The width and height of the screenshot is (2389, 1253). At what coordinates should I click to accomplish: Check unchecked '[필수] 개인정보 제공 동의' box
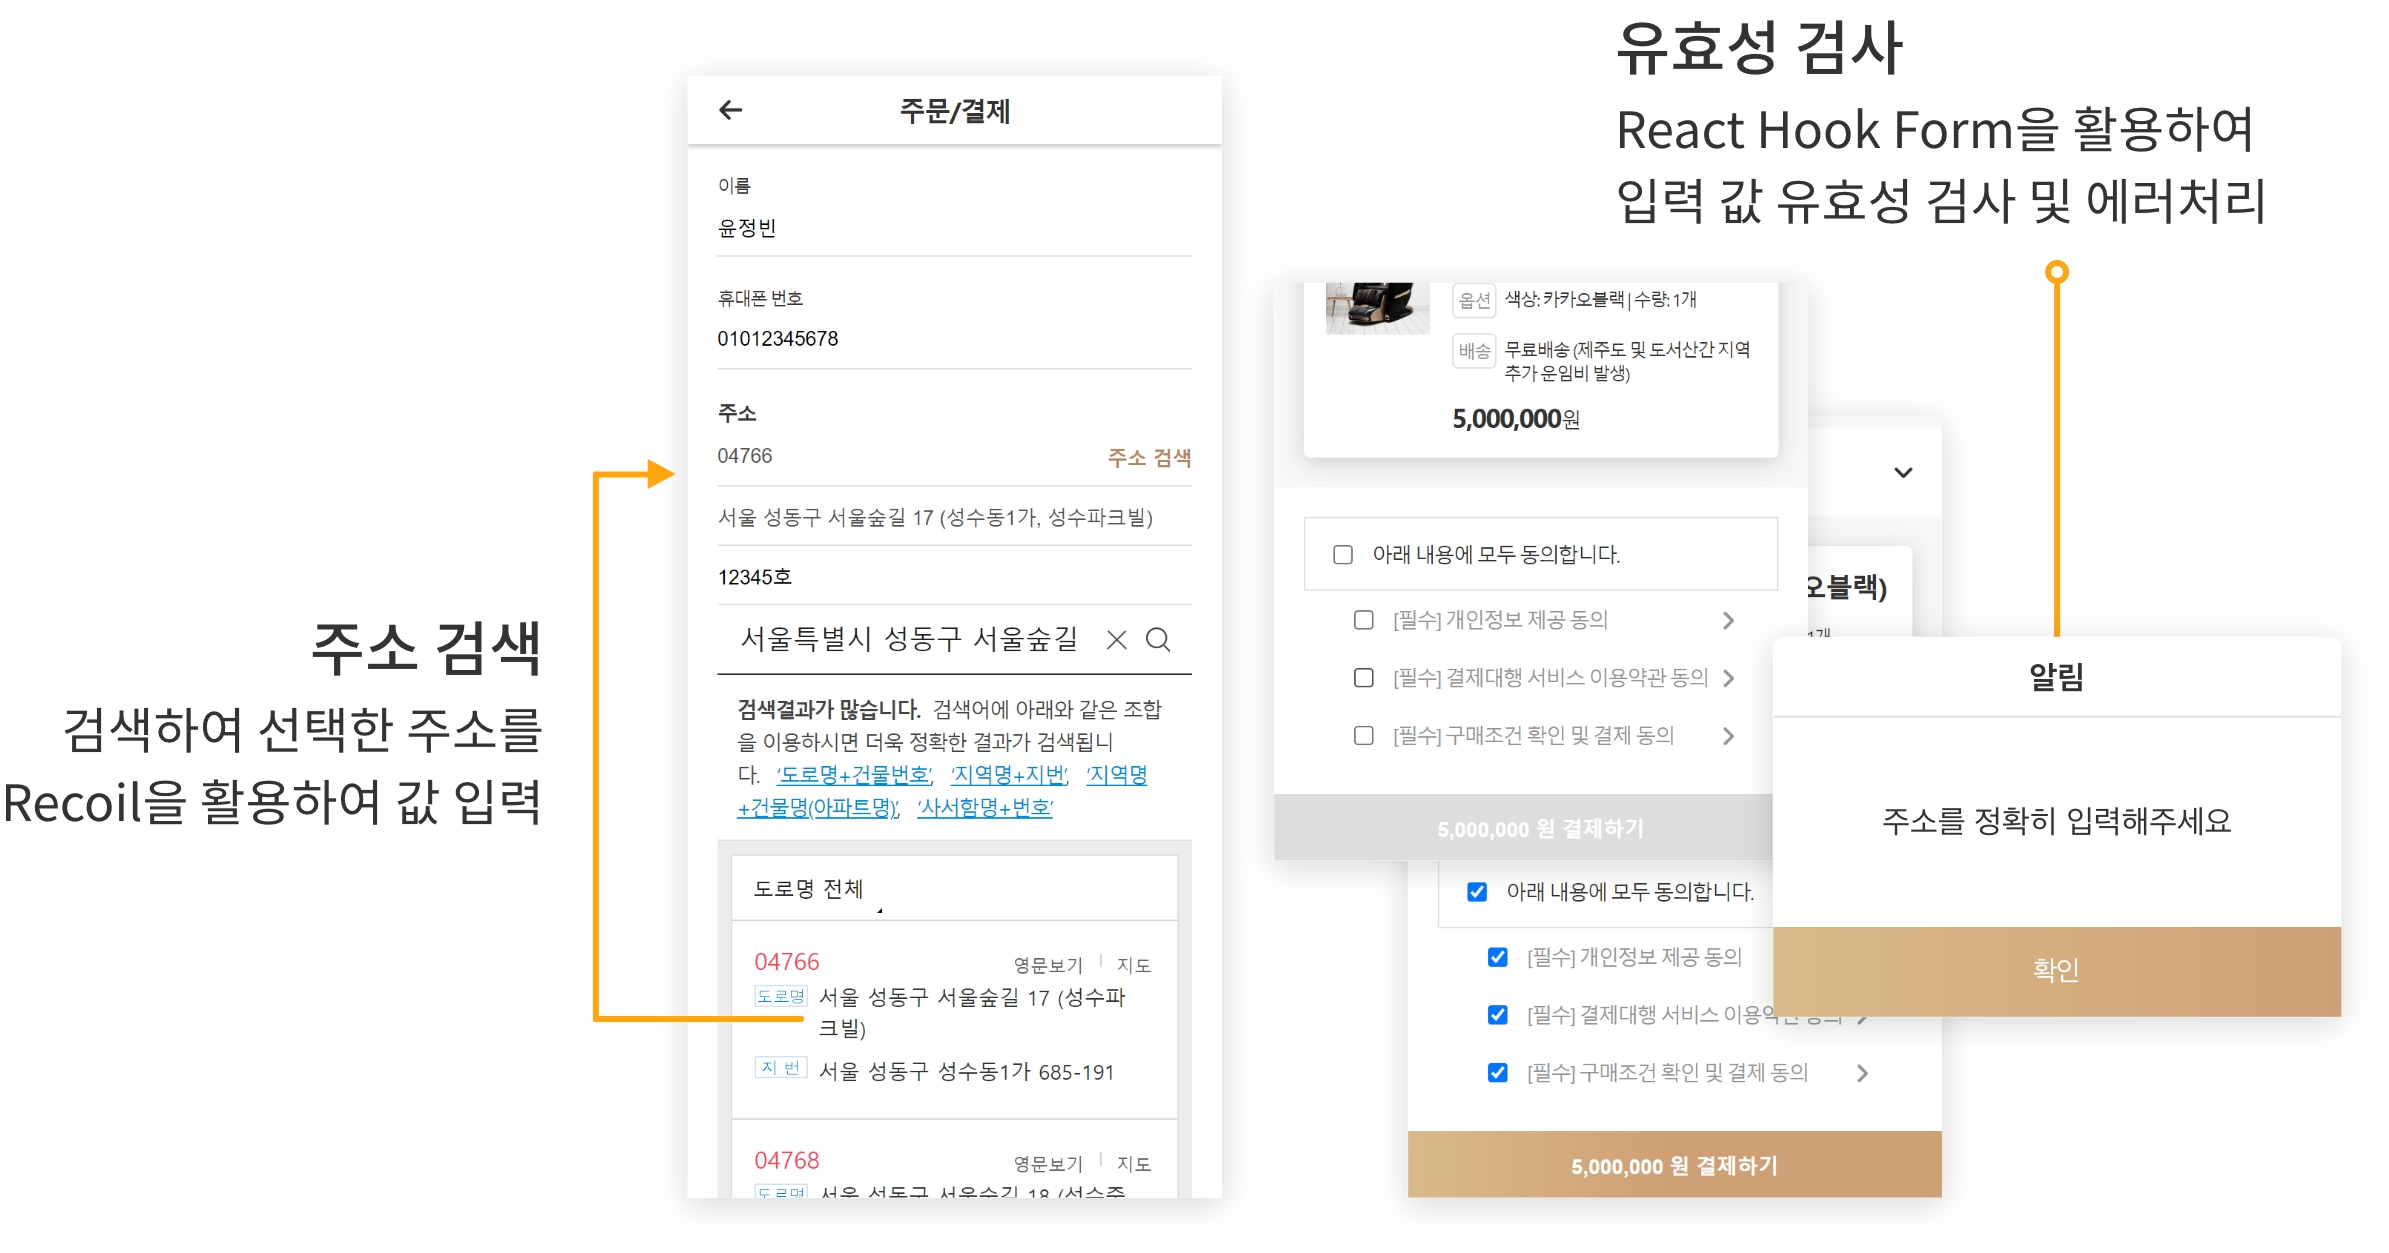coord(1363,620)
